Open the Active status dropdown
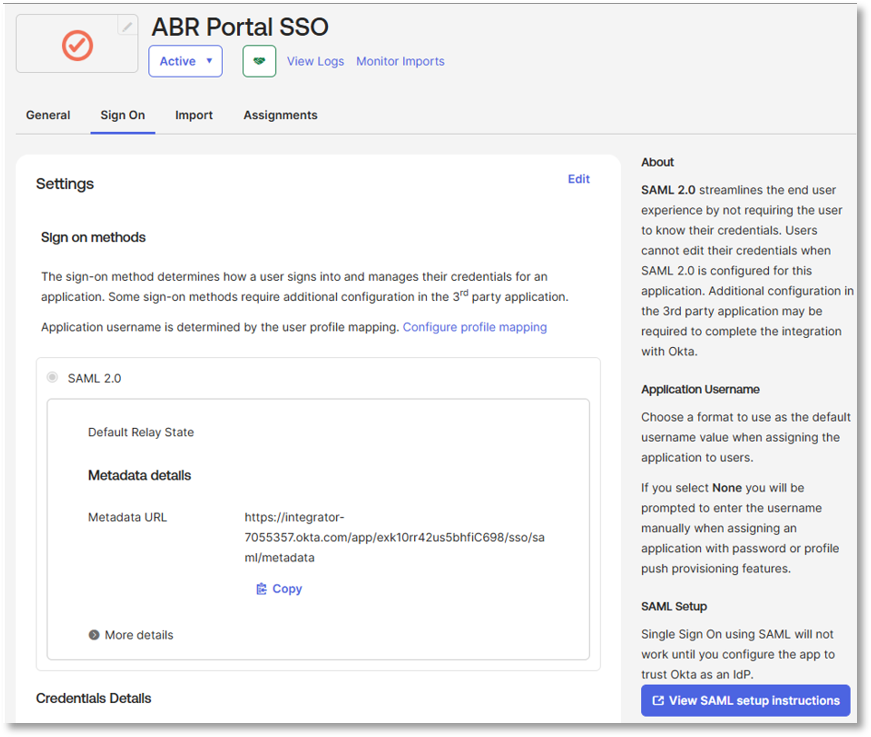871x737 pixels. 185,61
